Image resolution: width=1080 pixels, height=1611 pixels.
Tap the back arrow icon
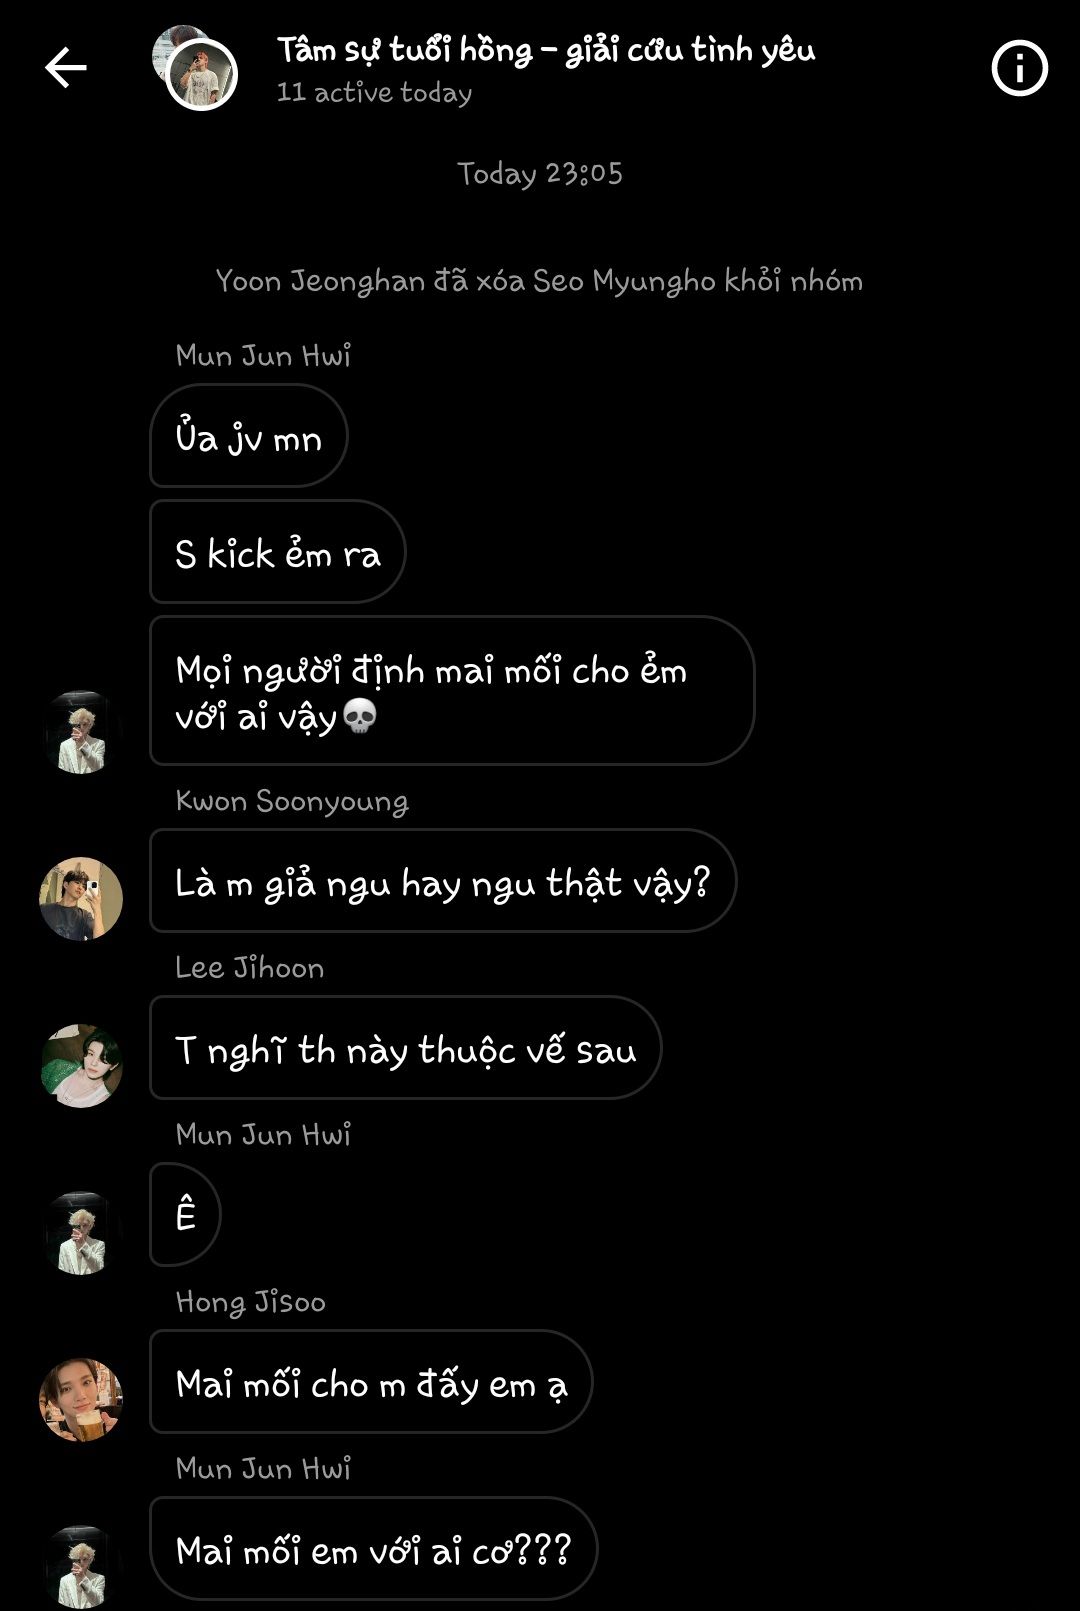pyautogui.click(x=66, y=68)
